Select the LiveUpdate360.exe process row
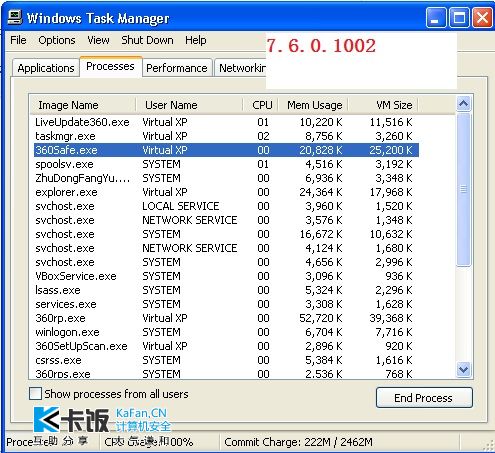This screenshot has height=453, width=495. [226, 122]
